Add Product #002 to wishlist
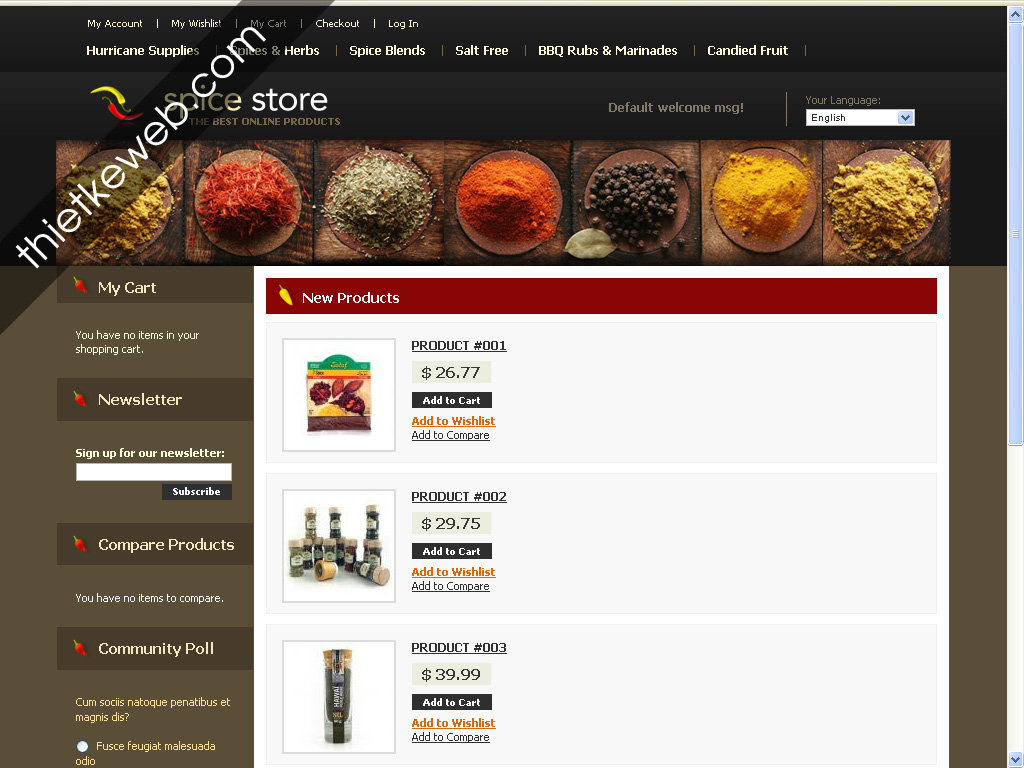This screenshot has width=1024, height=768. point(453,572)
